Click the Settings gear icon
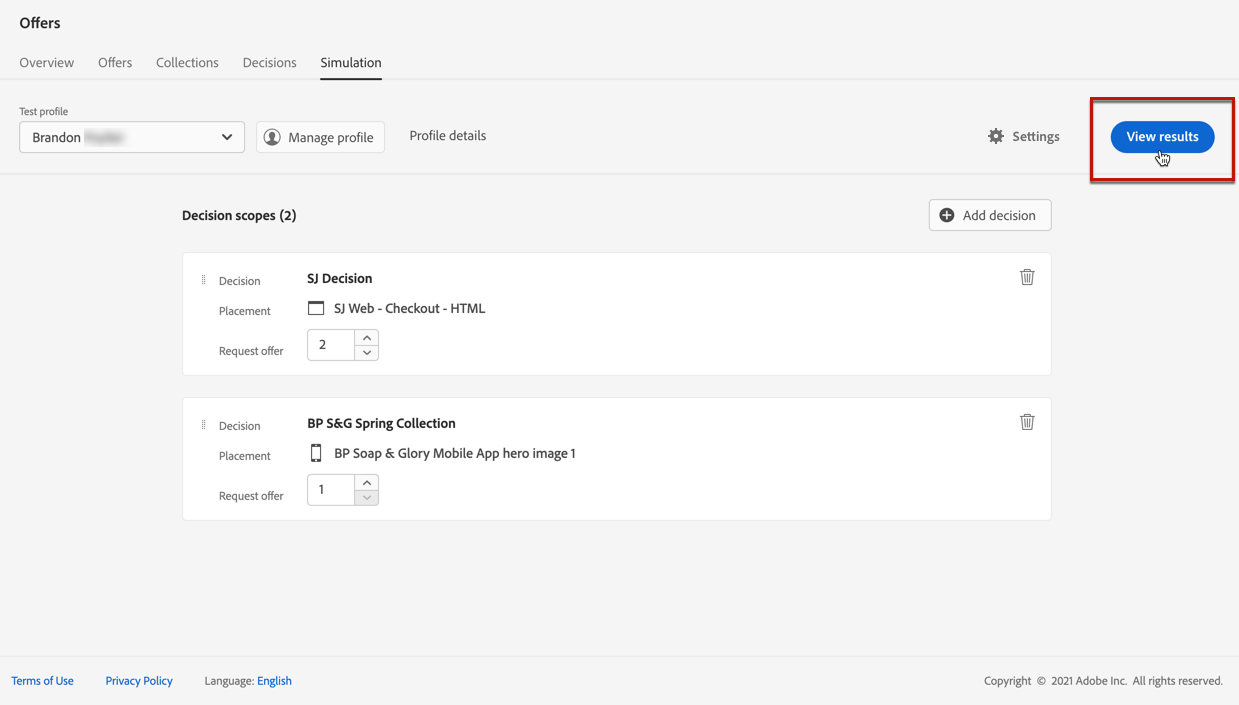The height and width of the screenshot is (705, 1239). [x=996, y=136]
